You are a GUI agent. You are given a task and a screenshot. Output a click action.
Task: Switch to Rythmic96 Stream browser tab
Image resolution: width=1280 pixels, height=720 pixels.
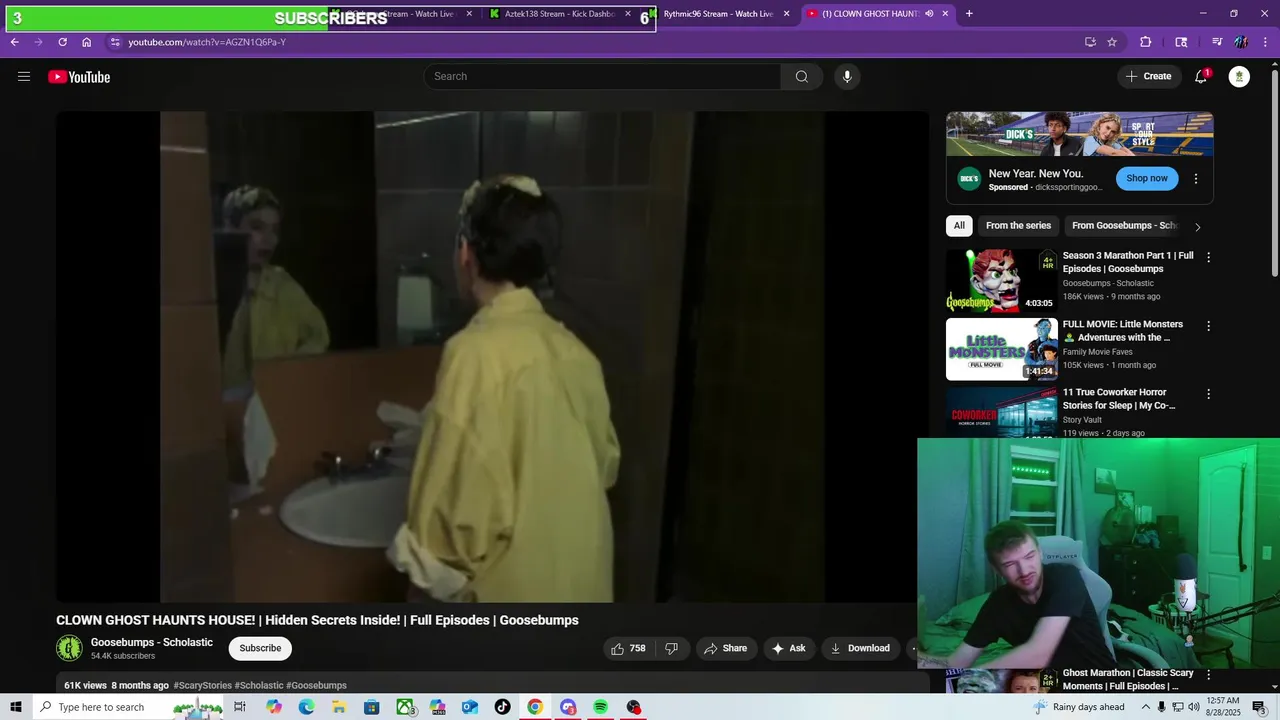pos(720,14)
